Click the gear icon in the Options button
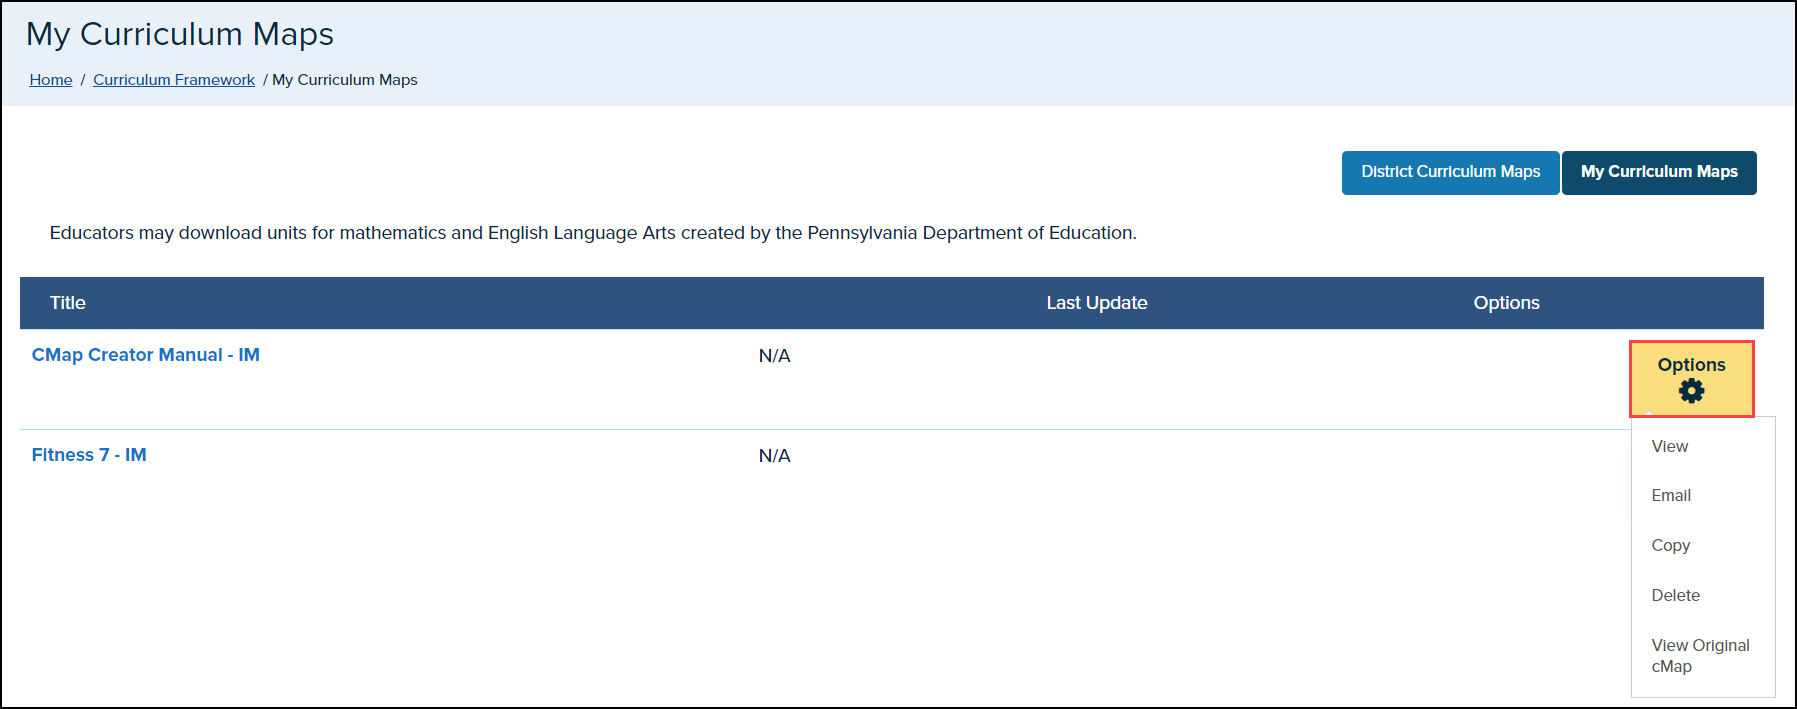The width and height of the screenshot is (1797, 709). coord(1691,391)
